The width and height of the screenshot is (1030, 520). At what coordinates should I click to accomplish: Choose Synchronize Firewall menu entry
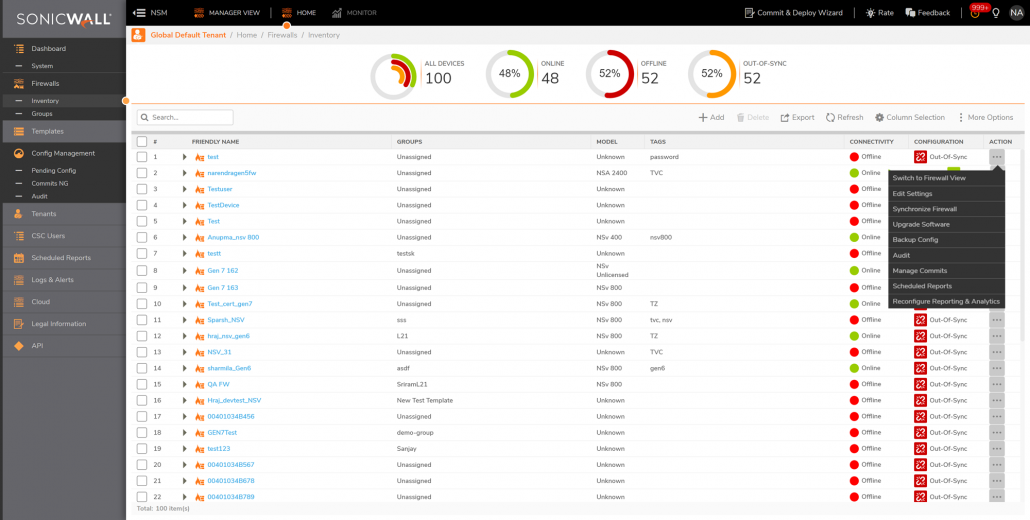click(947, 209)
